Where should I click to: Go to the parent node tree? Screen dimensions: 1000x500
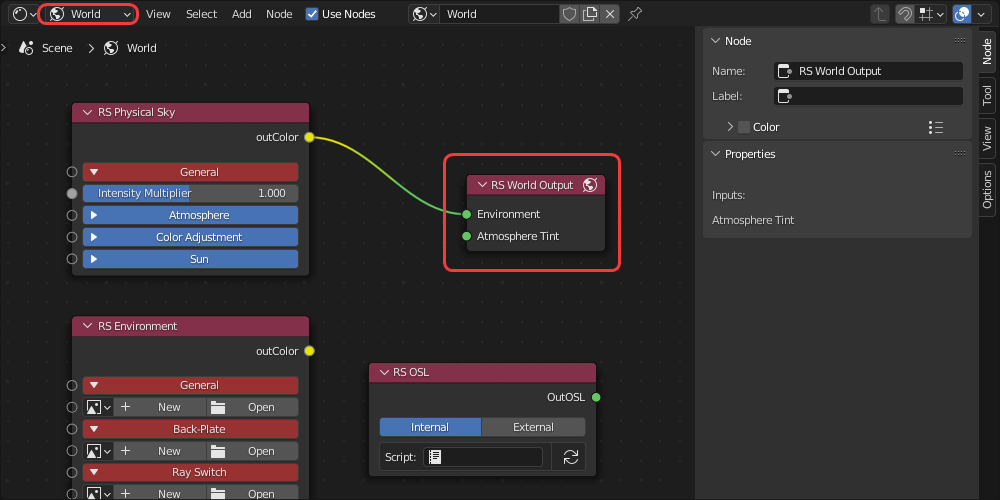880,14
